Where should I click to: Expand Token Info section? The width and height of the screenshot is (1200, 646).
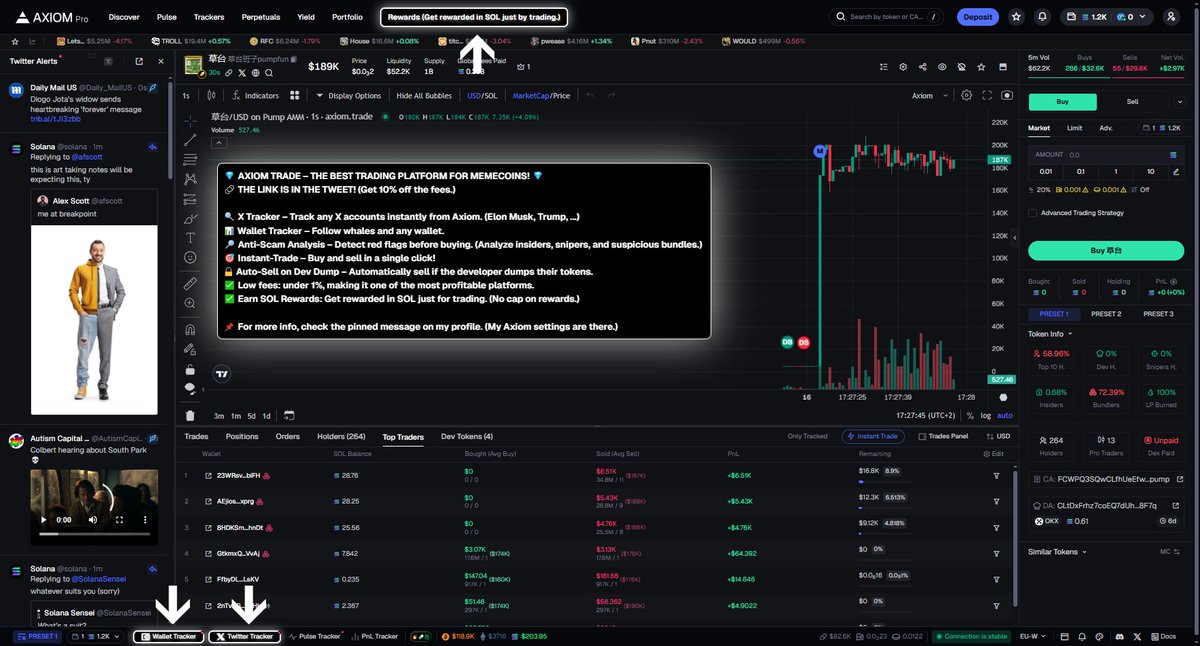(x=1050, y=333)
